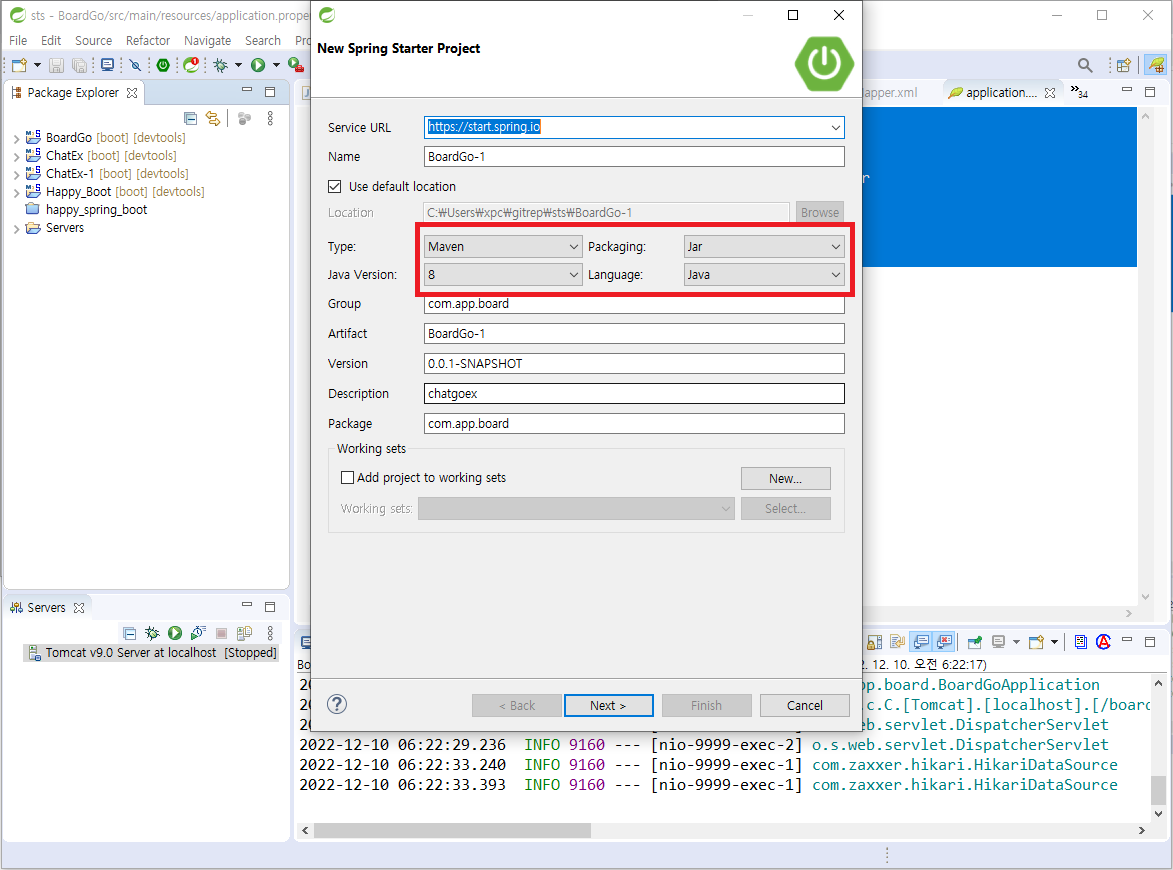1173x870 pixels.
Task: Click the New... working sets button
Action: [785, 479]
